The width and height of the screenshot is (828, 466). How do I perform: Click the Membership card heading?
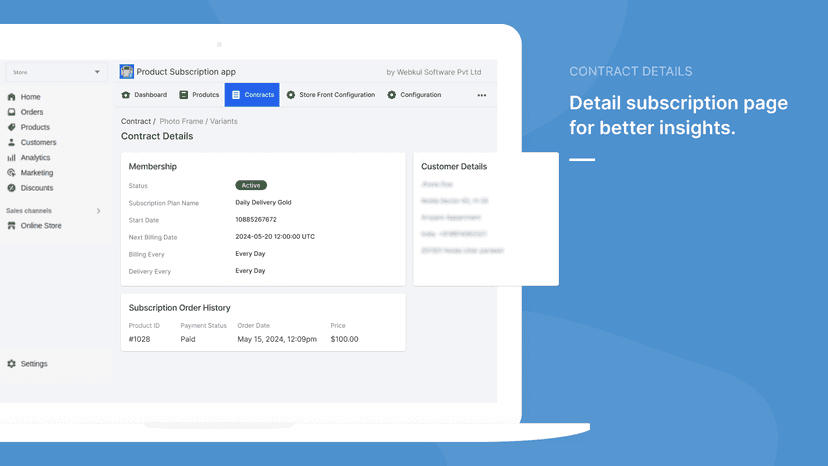pyautogui.click(x=153, y=166)
